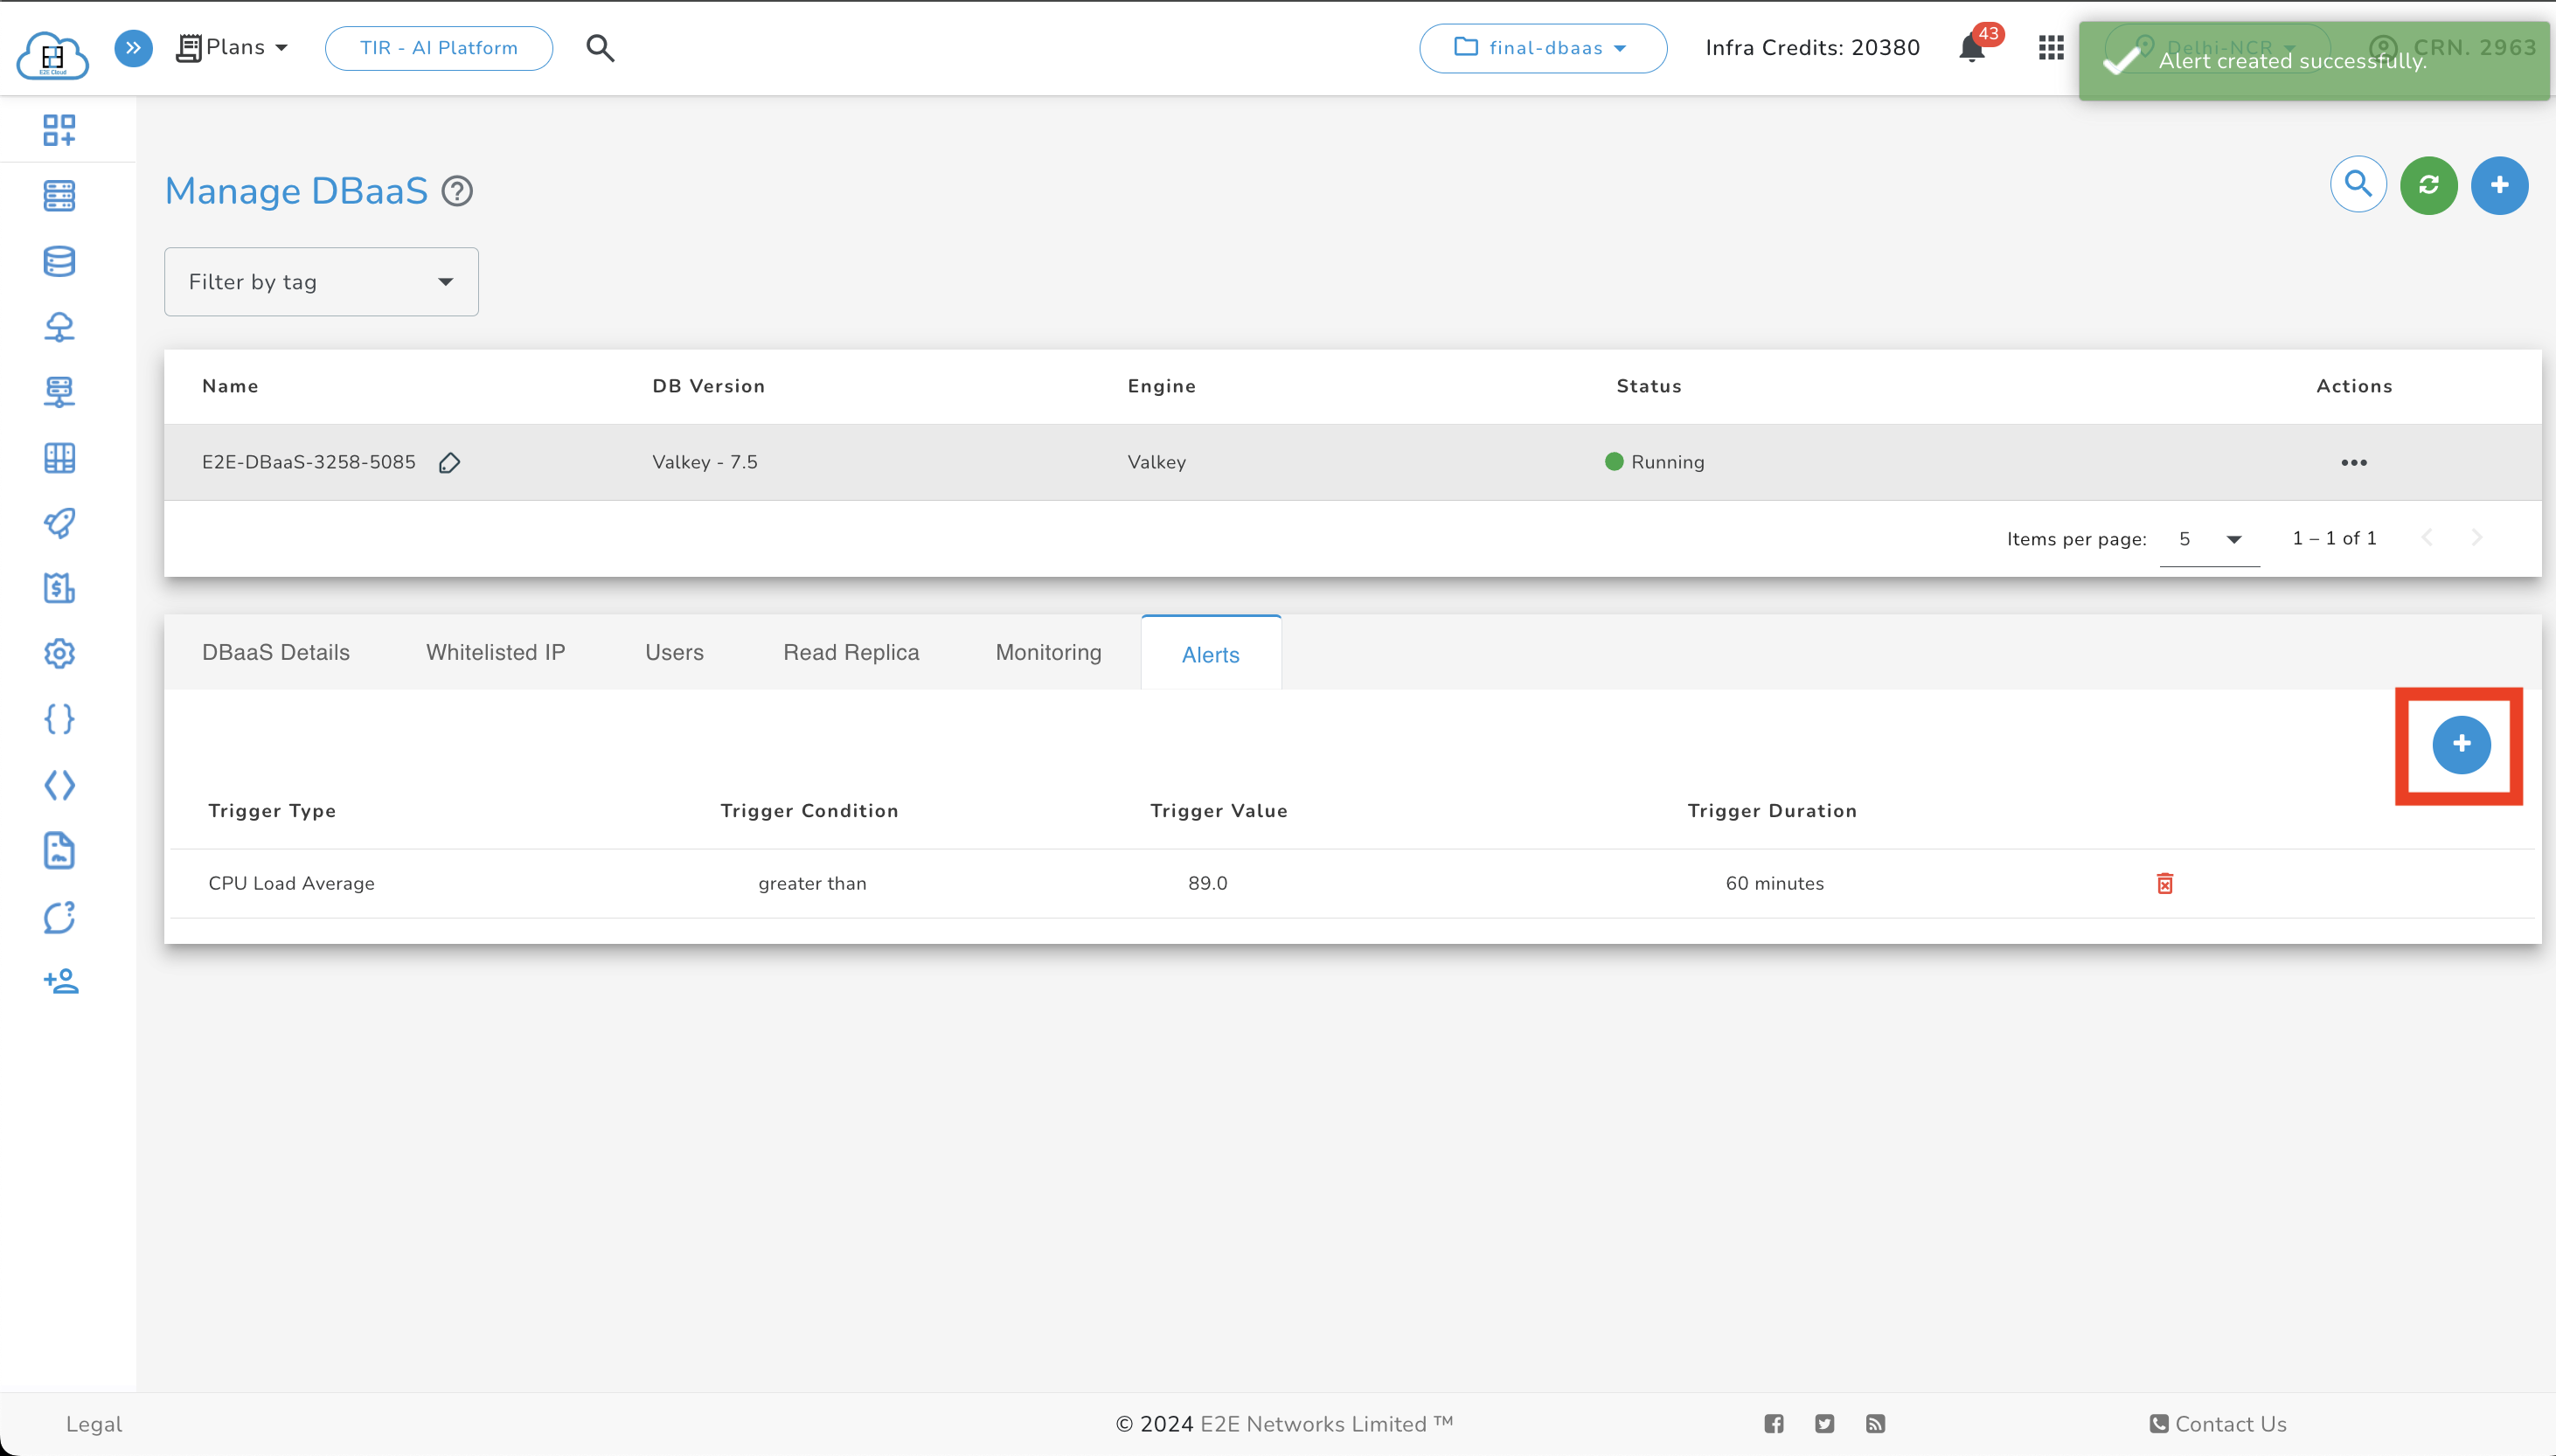Open actions menu for E2E-DBaaS-3258-5085
Viewport: 2556px width, 1456px height.
point(2354,462)
